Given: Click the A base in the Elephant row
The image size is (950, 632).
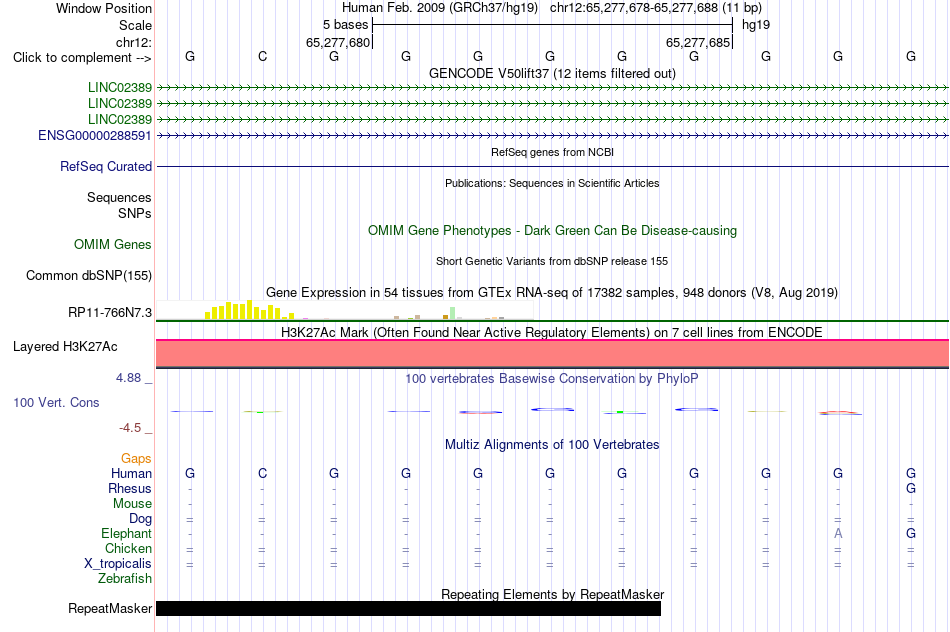Looking at the screenshot, I should (838, 533).
